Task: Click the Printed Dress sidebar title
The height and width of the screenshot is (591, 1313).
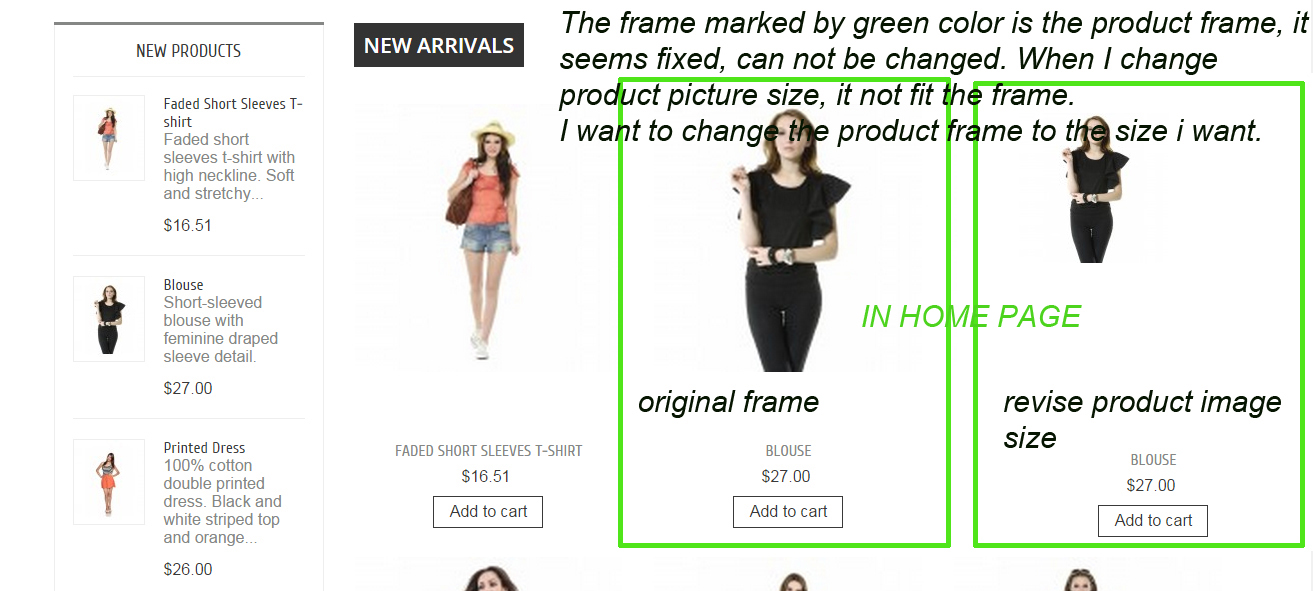Action: tap(204, 448)
